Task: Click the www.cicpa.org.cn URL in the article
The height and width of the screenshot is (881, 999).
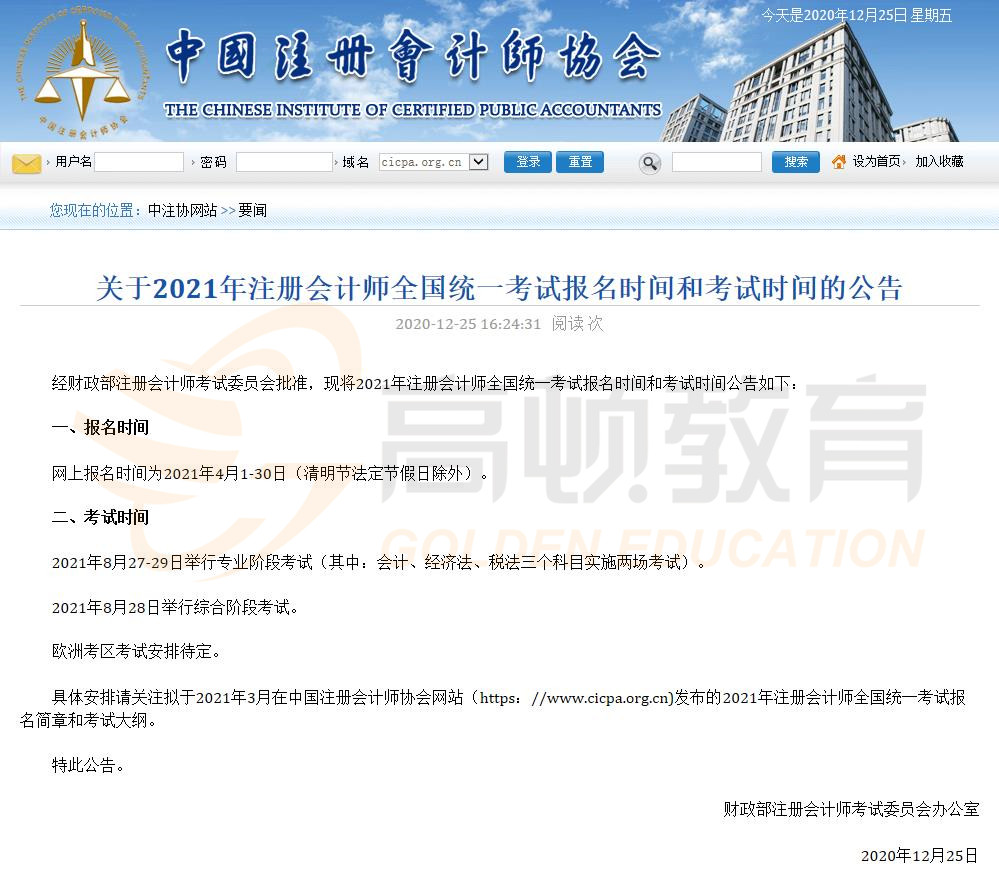Action: point(607,698)
